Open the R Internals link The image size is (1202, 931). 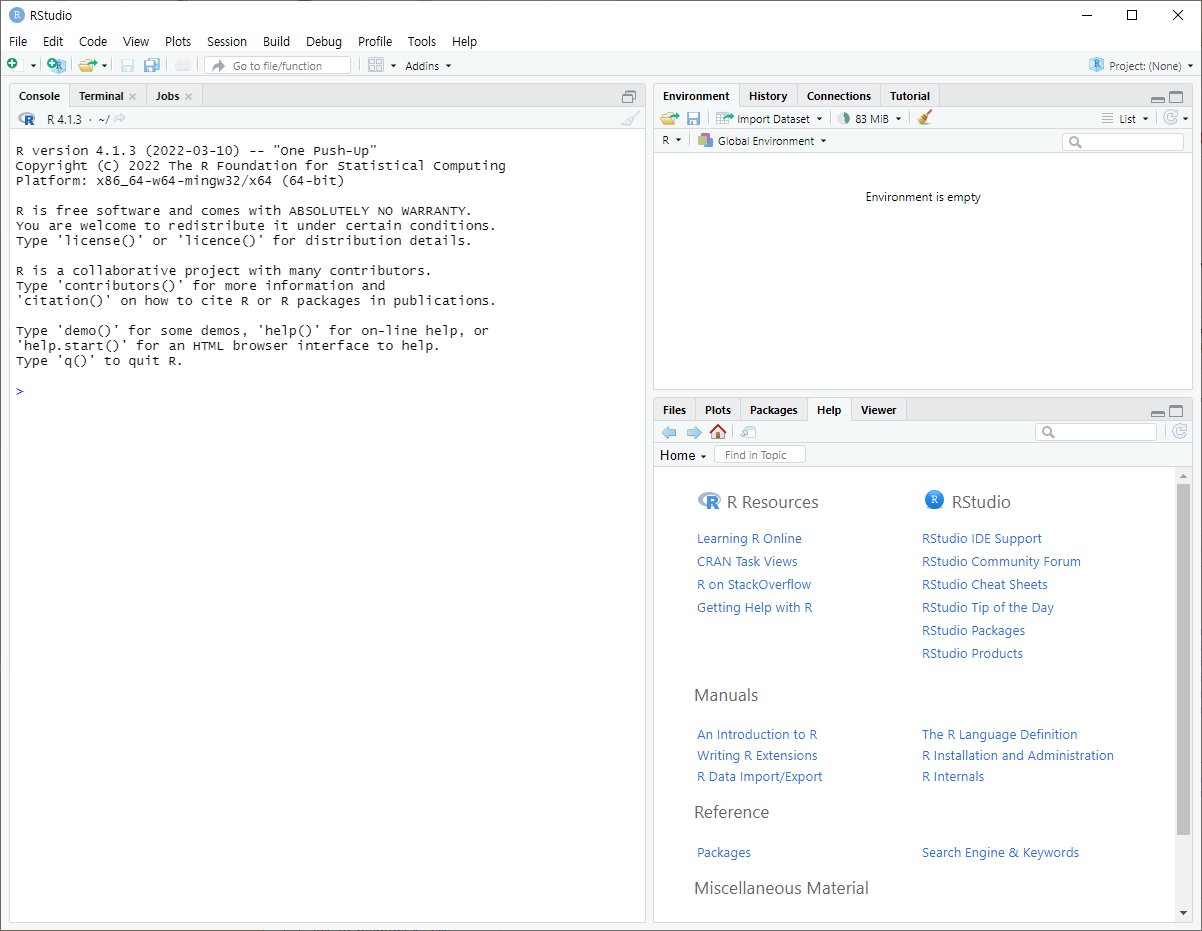pyautogui.click(x=953, y=776)
